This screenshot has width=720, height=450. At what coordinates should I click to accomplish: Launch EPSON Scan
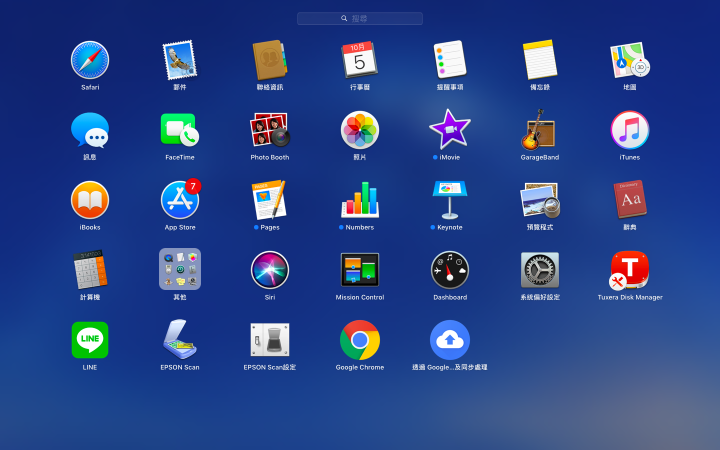pos(180,340)
